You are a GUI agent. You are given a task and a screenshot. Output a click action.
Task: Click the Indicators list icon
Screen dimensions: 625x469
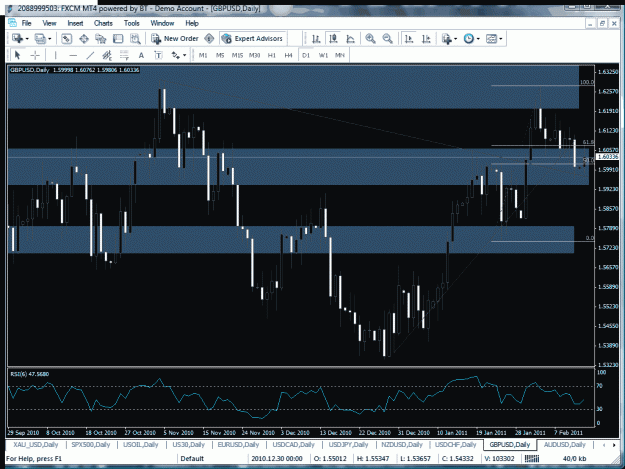(x=446, y=39)
